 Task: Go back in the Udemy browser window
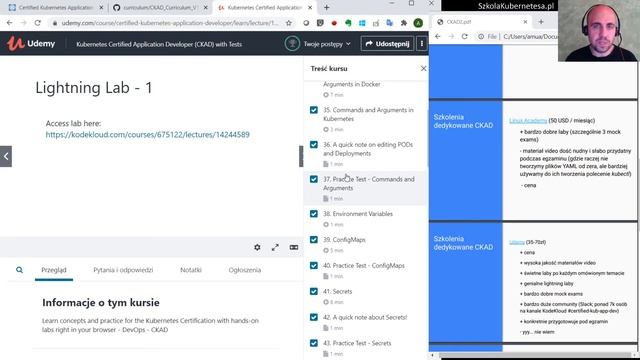(9, 23)
